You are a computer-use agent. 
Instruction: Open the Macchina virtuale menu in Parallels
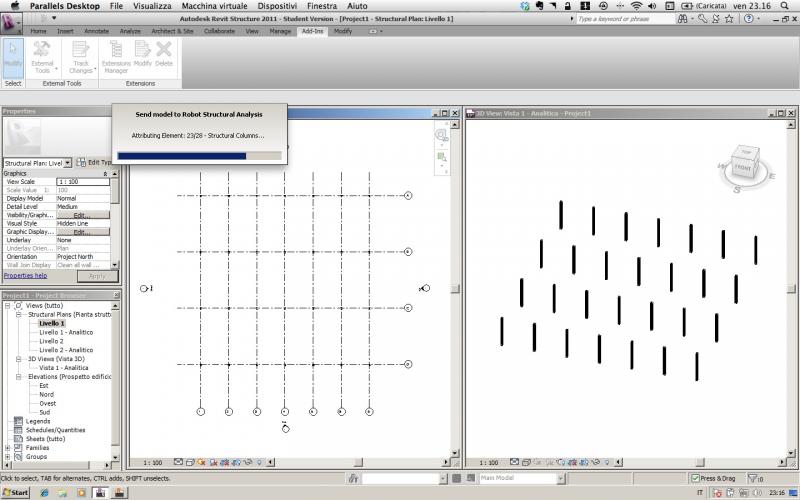click(x=214, y=6)
